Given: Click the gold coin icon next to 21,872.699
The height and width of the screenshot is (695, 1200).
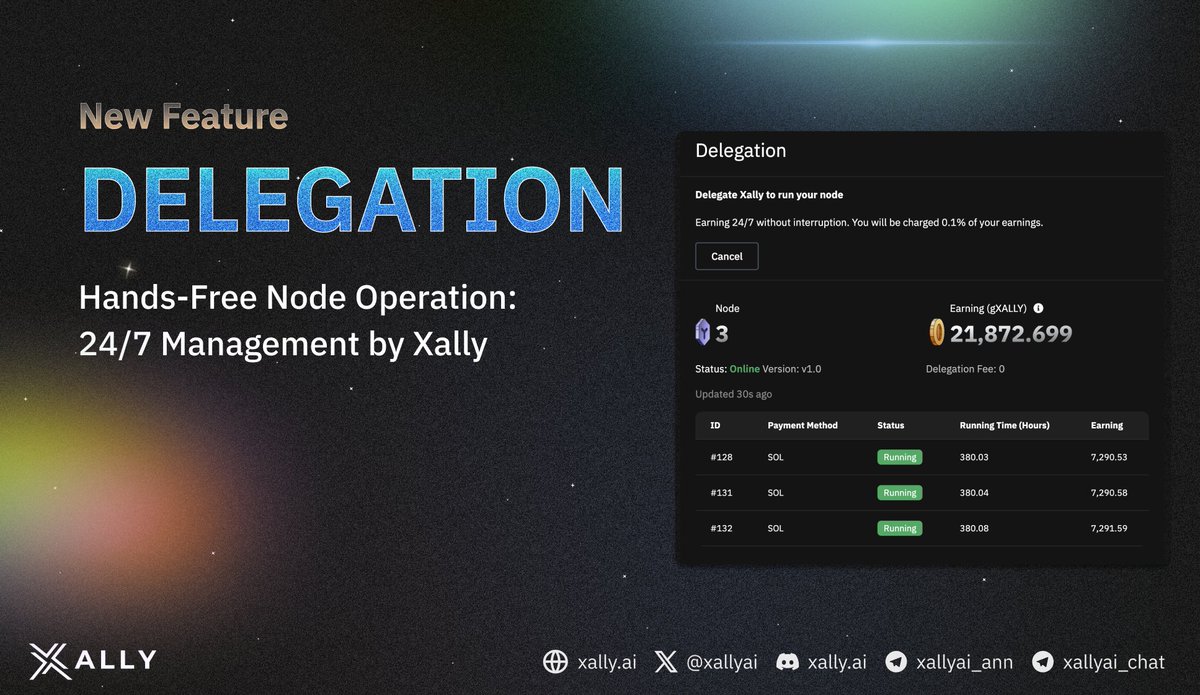Looking at the screenshot, I should tap(938, 331).
